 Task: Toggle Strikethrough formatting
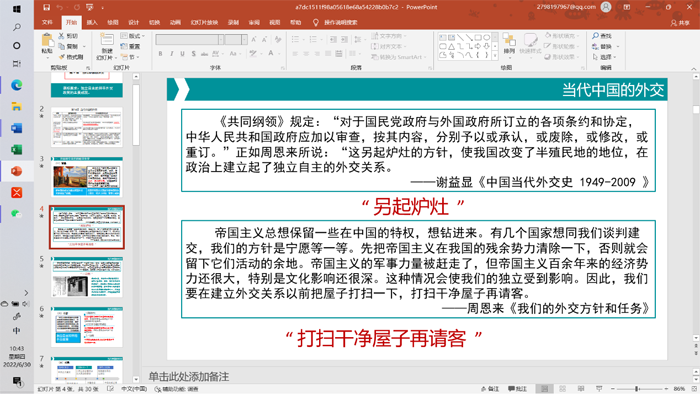(204, 54)
